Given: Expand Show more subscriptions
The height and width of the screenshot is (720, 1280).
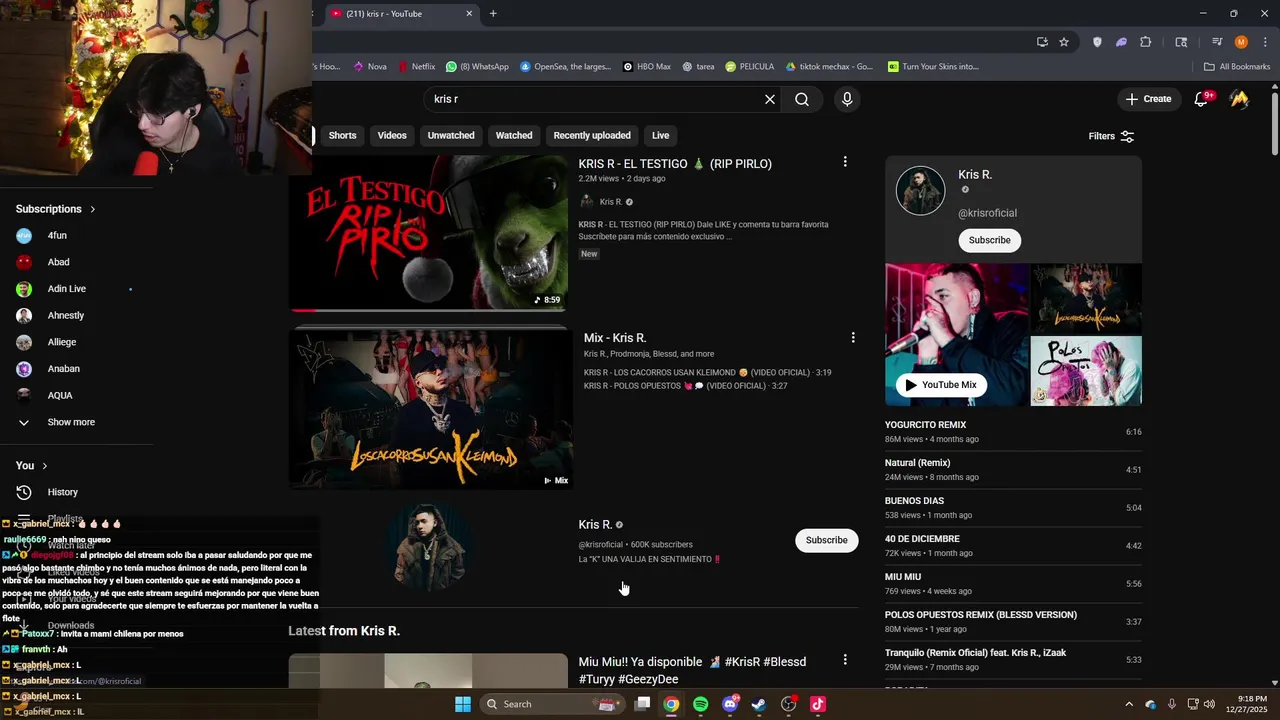Looking at the screenshot, I should (71, 422).
